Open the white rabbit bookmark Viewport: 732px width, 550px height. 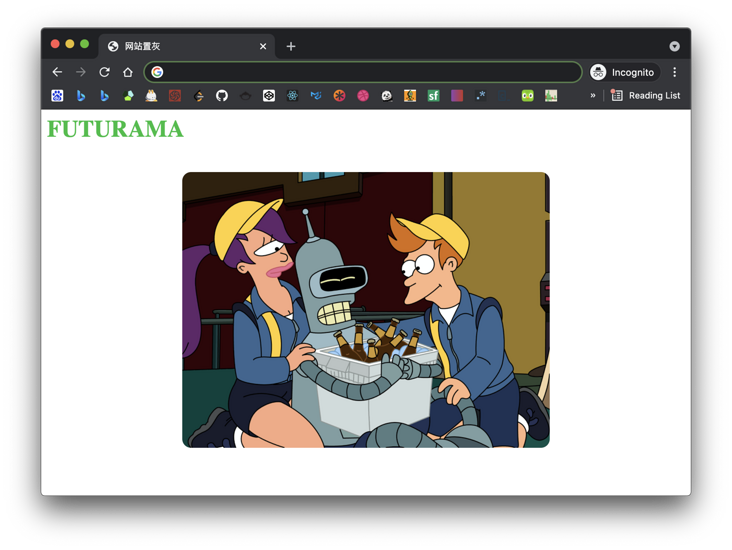pyautogui.click(x=151, y=96)
